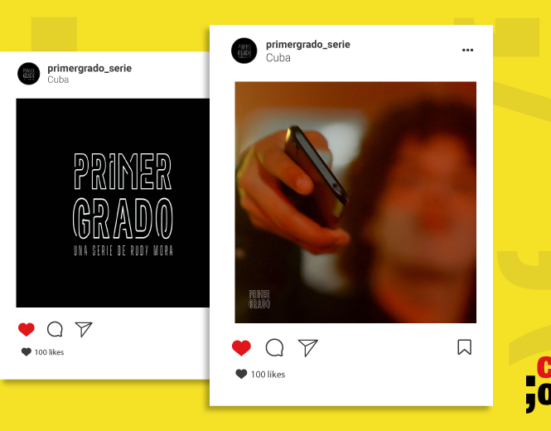Viewport: 551px width, 431px height.
Task: Tap the share paper-plane icon on the left post
Action: 84,329
